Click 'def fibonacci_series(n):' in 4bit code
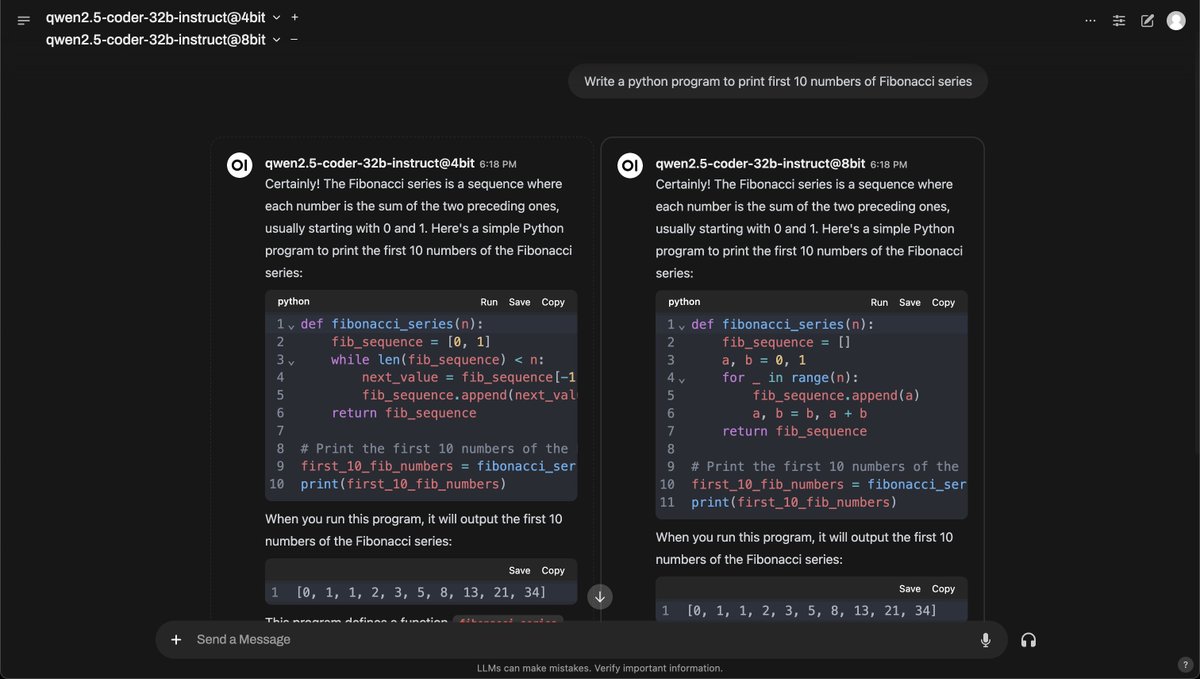Screen dimensions: 1200x679 [x=392, y=324]
